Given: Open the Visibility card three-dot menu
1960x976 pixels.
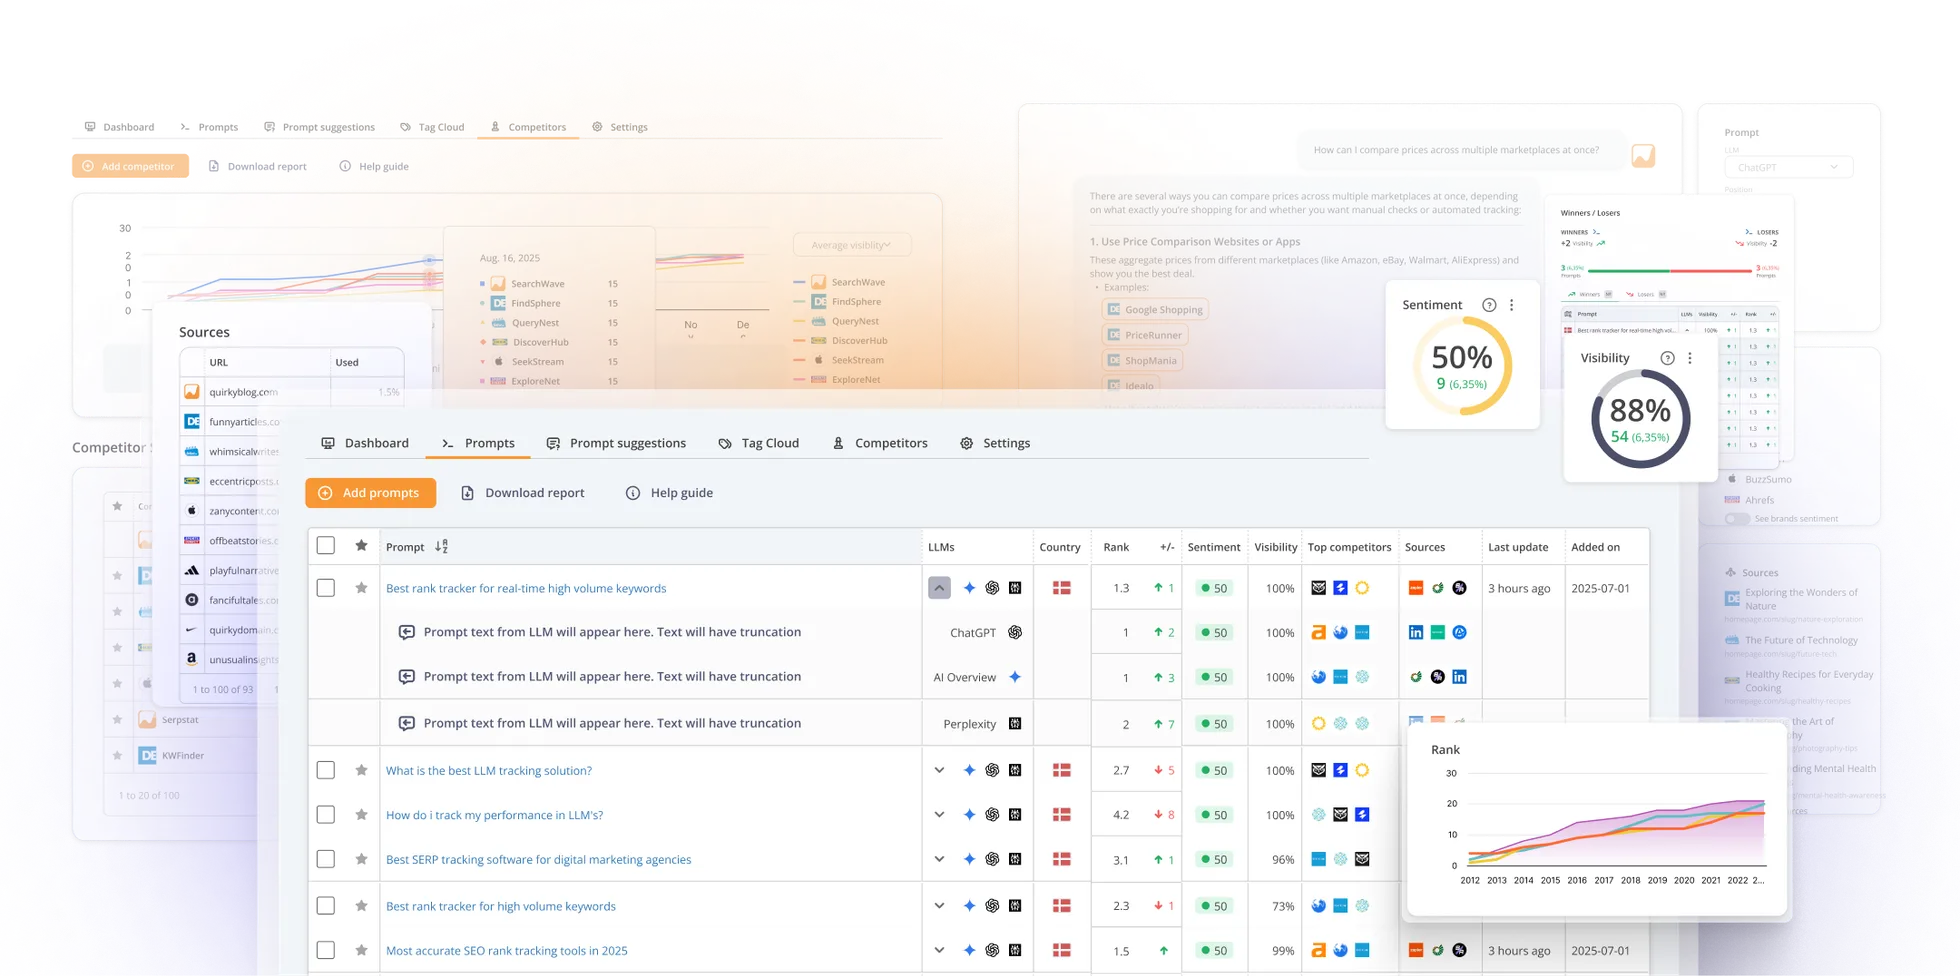Looking at the screenshot, I should point(1690,358).
